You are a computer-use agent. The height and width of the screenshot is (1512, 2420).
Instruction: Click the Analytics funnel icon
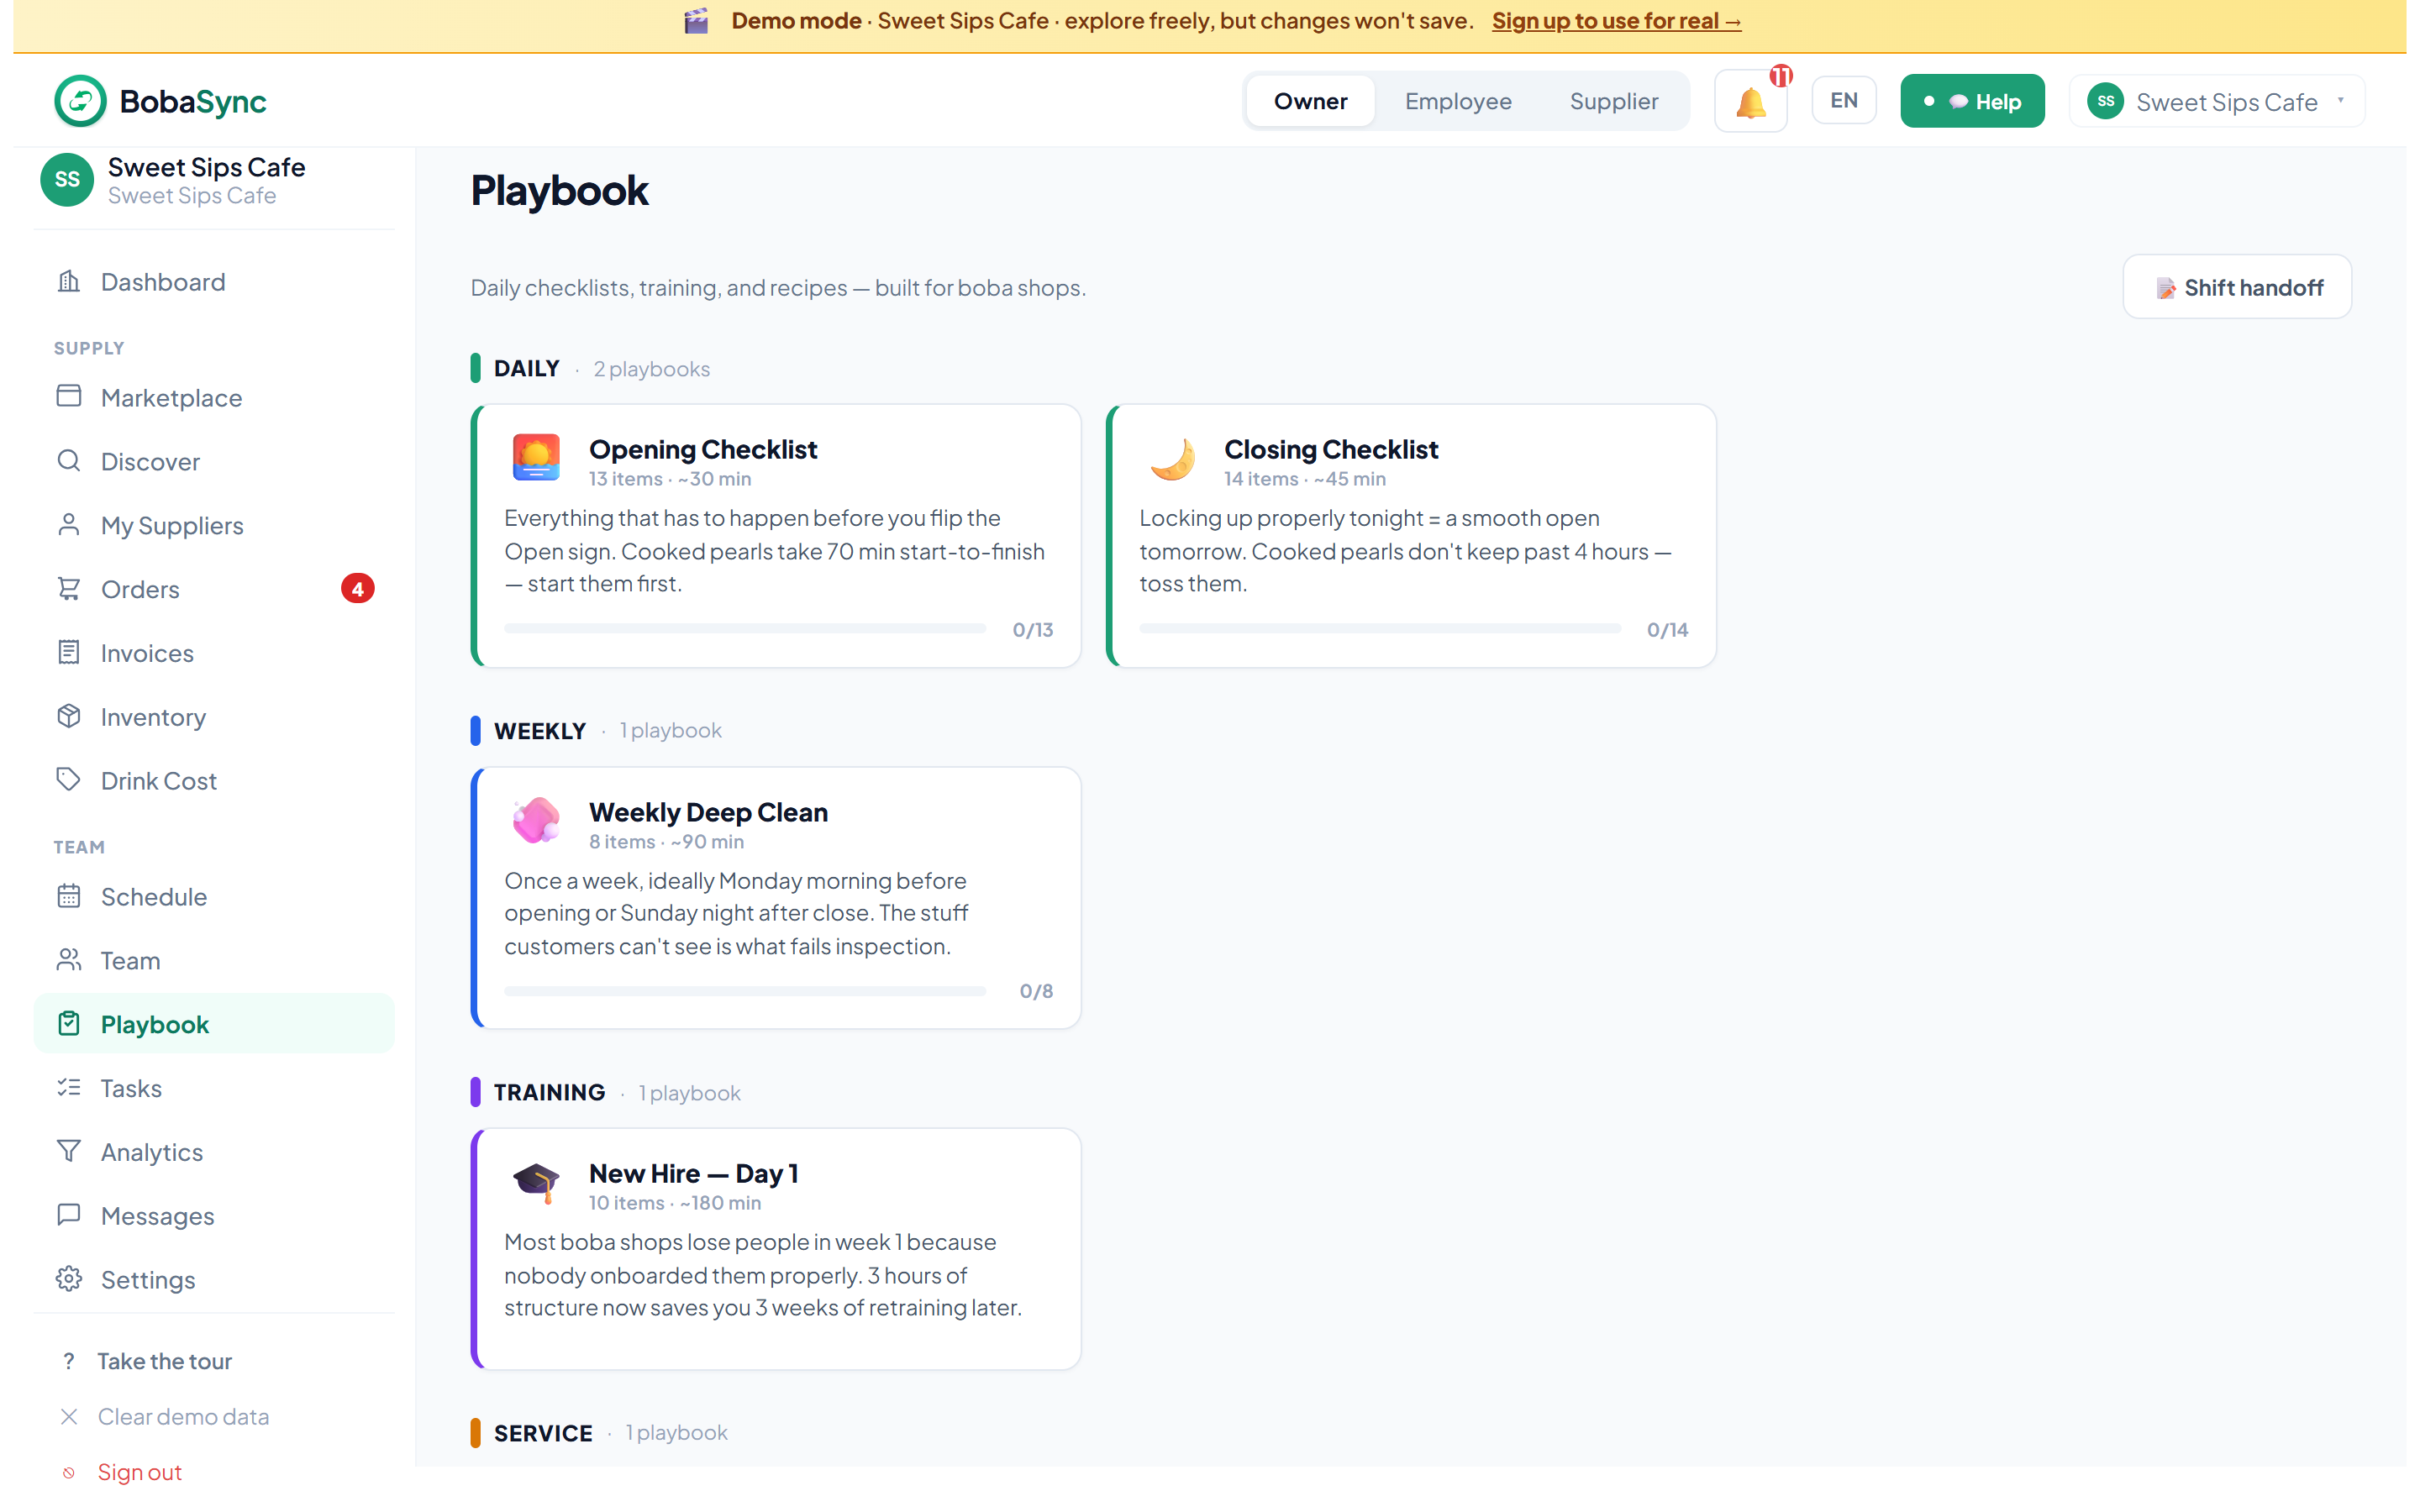[68, 1151]
